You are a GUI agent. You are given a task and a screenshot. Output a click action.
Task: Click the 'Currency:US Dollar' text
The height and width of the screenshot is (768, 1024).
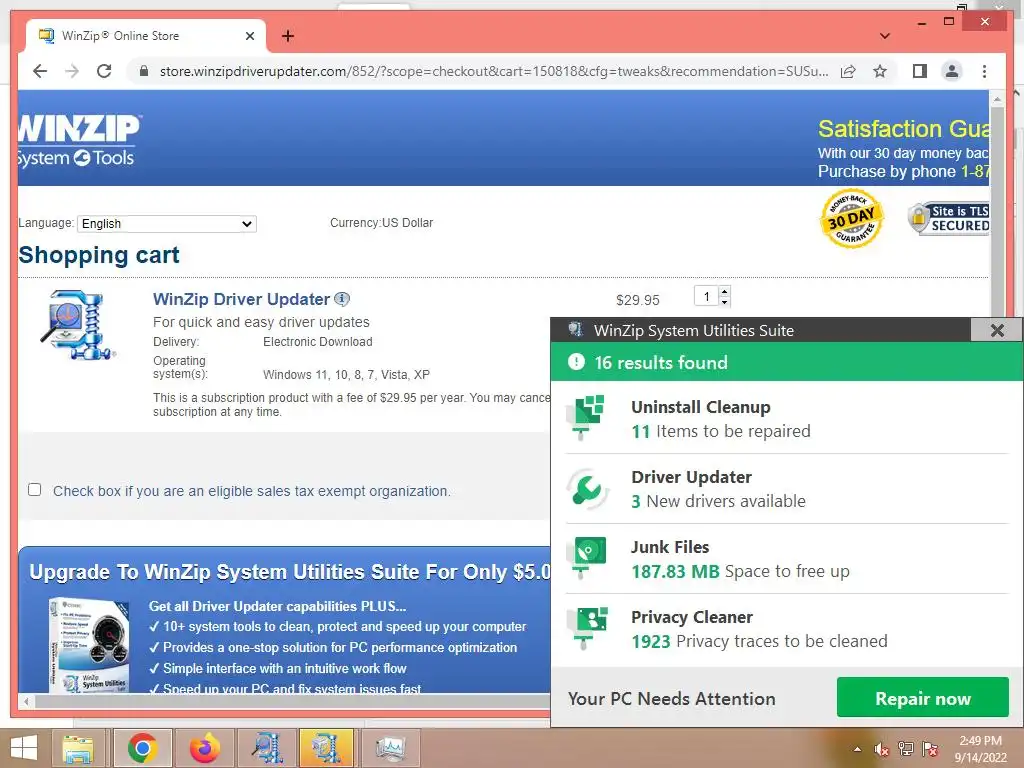coord(381,223)
